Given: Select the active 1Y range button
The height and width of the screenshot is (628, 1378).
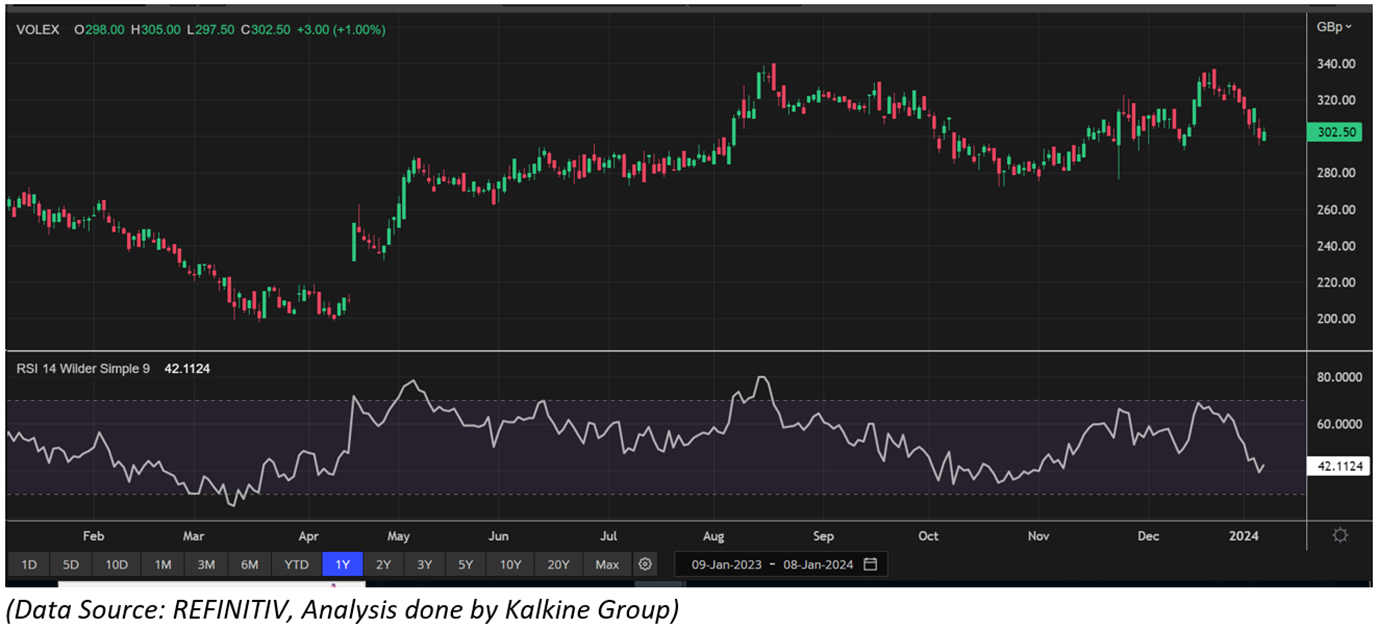Looking at the screenshot, I should tap(342, 564).
